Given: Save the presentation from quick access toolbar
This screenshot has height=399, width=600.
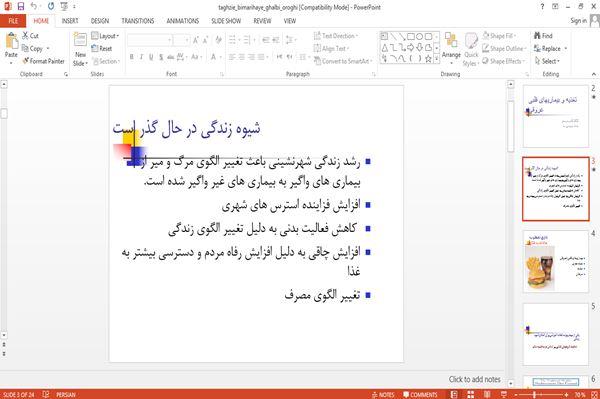Looking at the screenshot, I should (21, 7).
